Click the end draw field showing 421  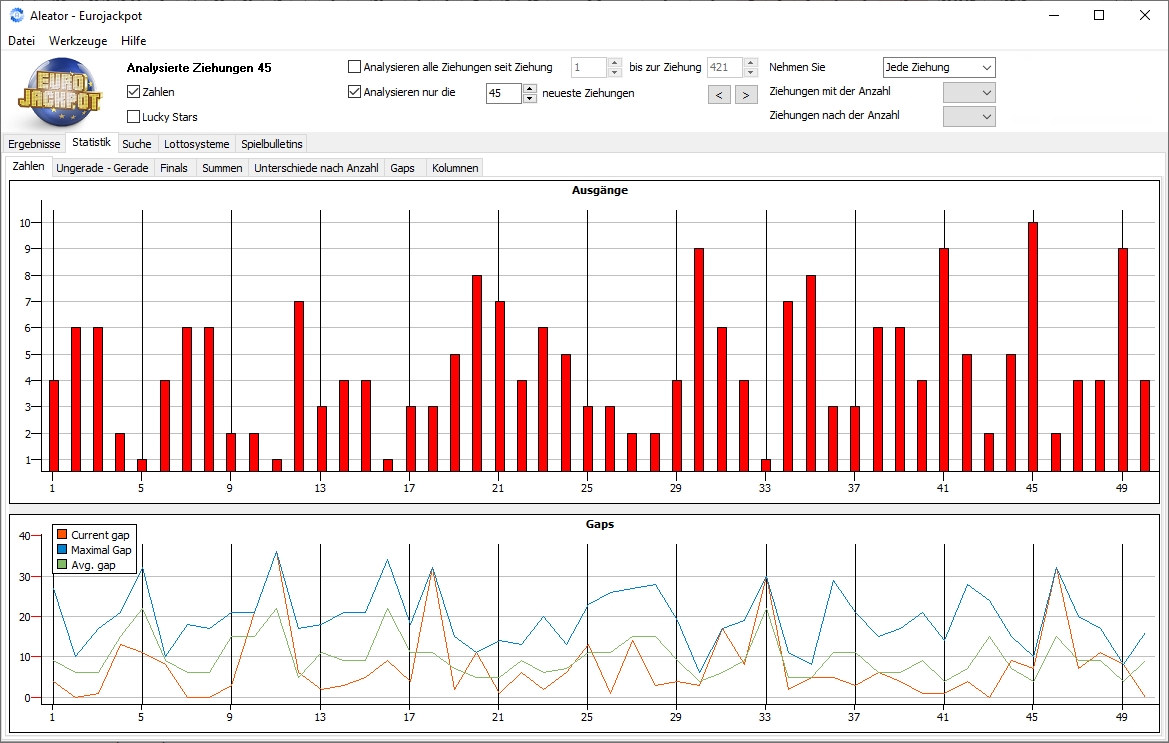coord(725,67)
